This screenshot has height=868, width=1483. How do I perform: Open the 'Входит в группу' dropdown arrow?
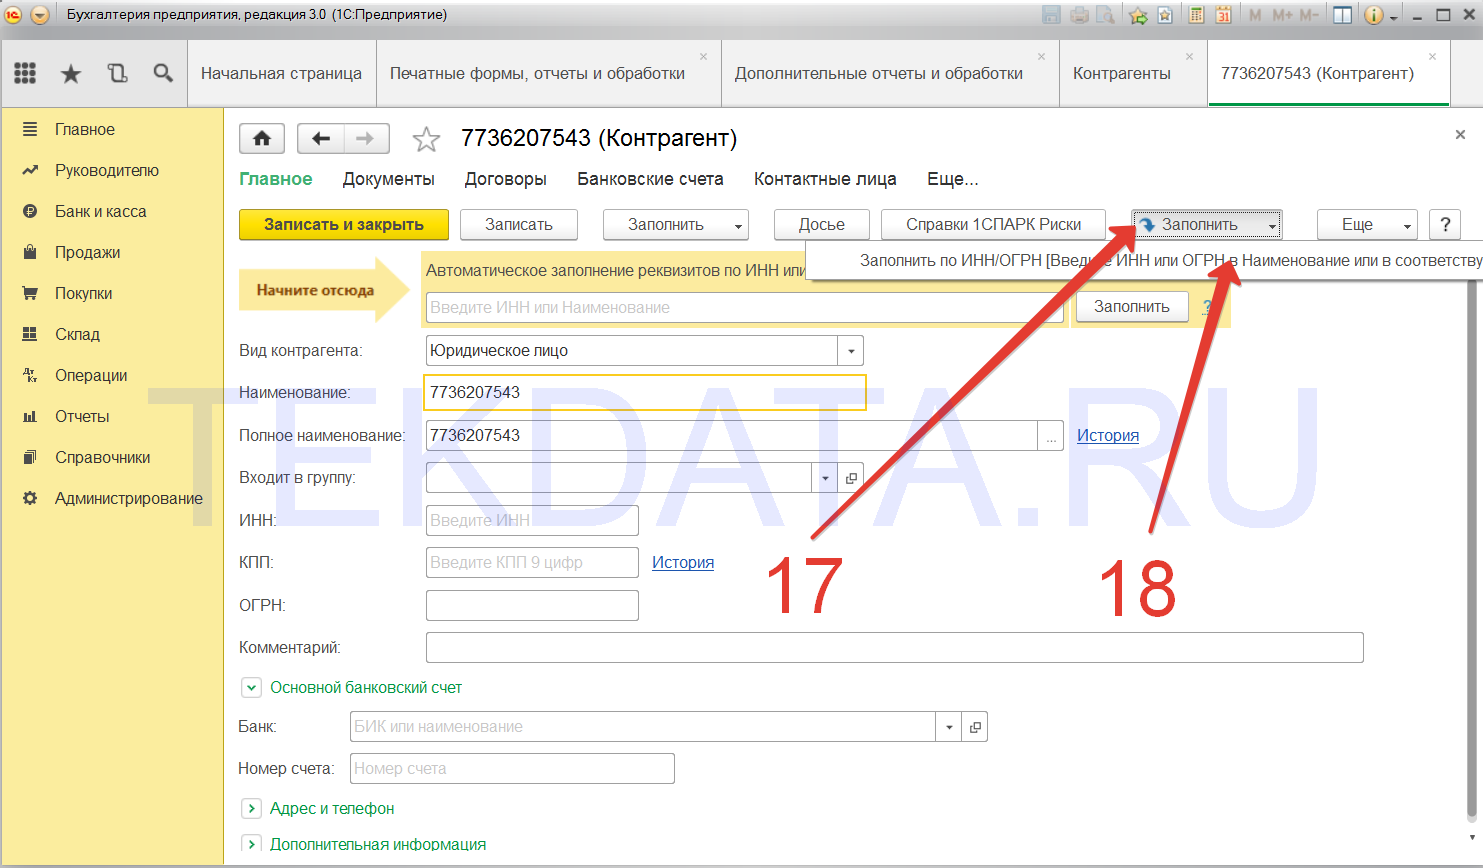click(x=825, y=478)
